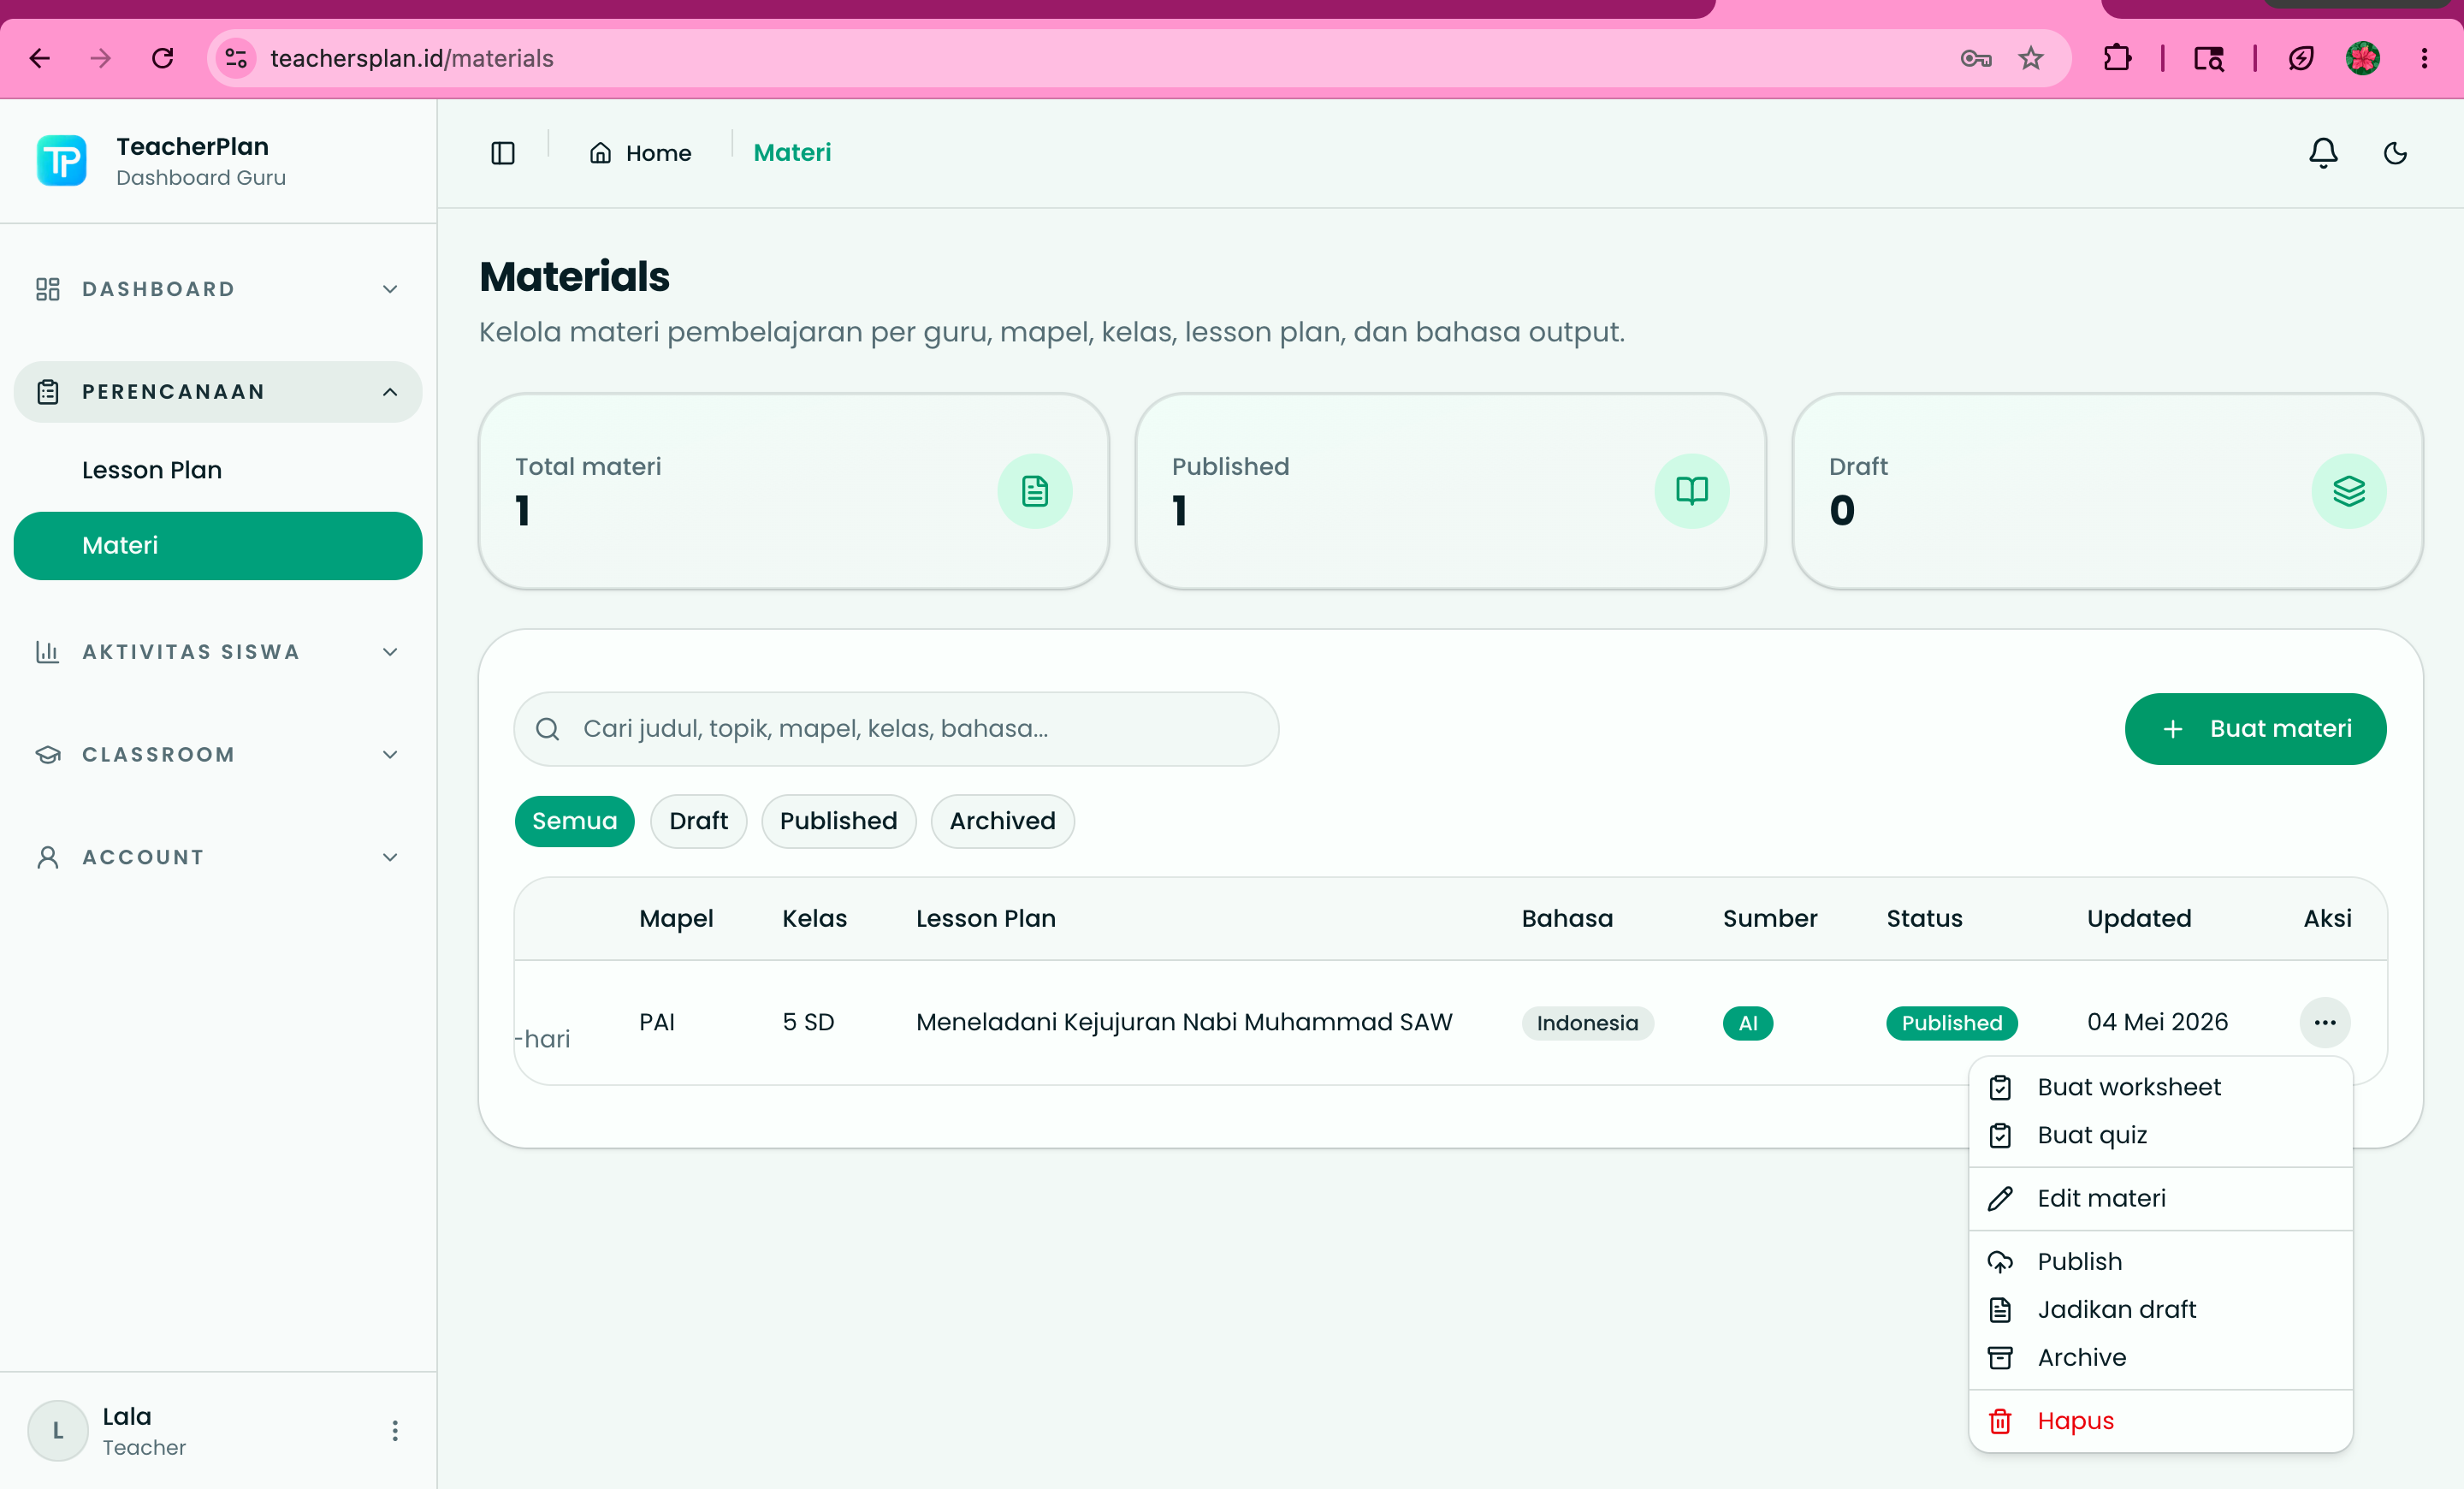
Task: Choose Buat worksheet from menu
Action: [x=2160, y=1087]
